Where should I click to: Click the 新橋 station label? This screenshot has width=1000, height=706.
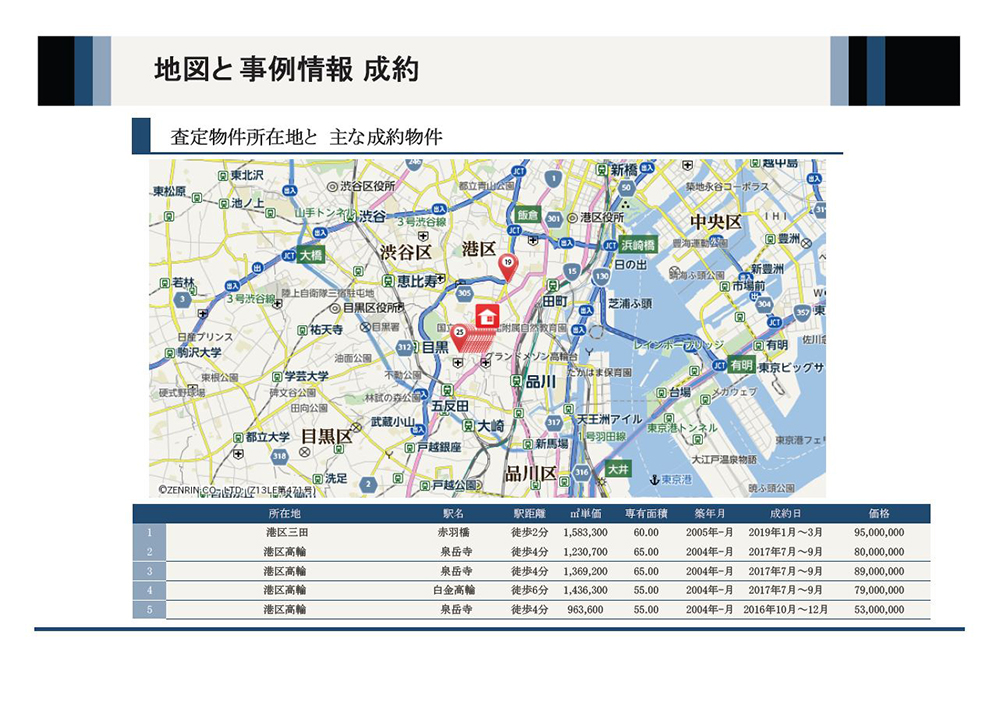624,170
